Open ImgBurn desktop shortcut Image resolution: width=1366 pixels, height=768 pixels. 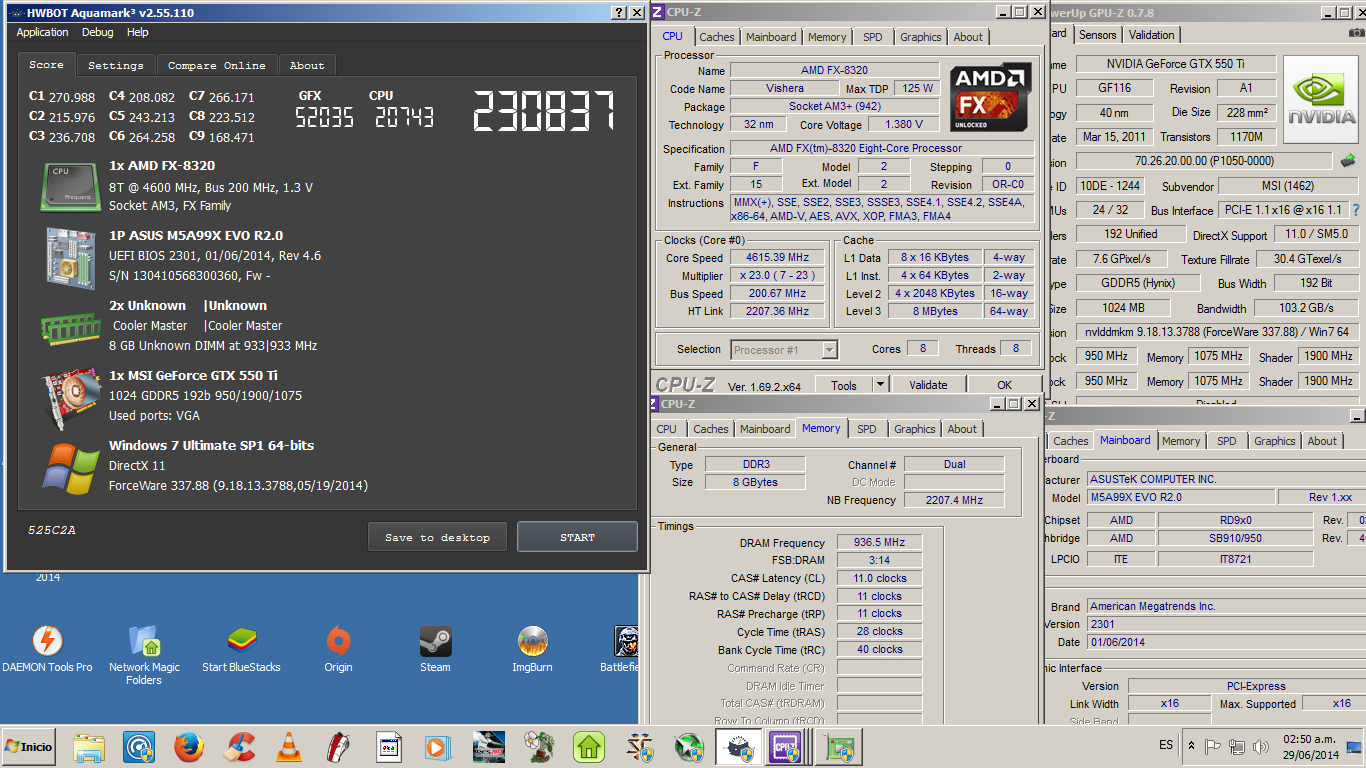[532, 649]
